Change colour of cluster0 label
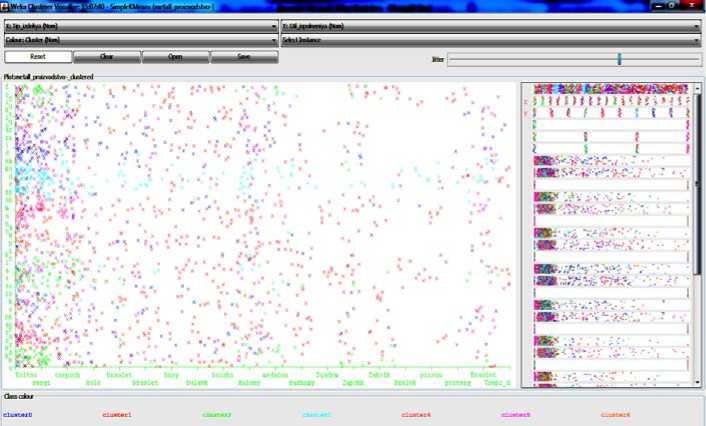706x426 pixels. point(18,414)
